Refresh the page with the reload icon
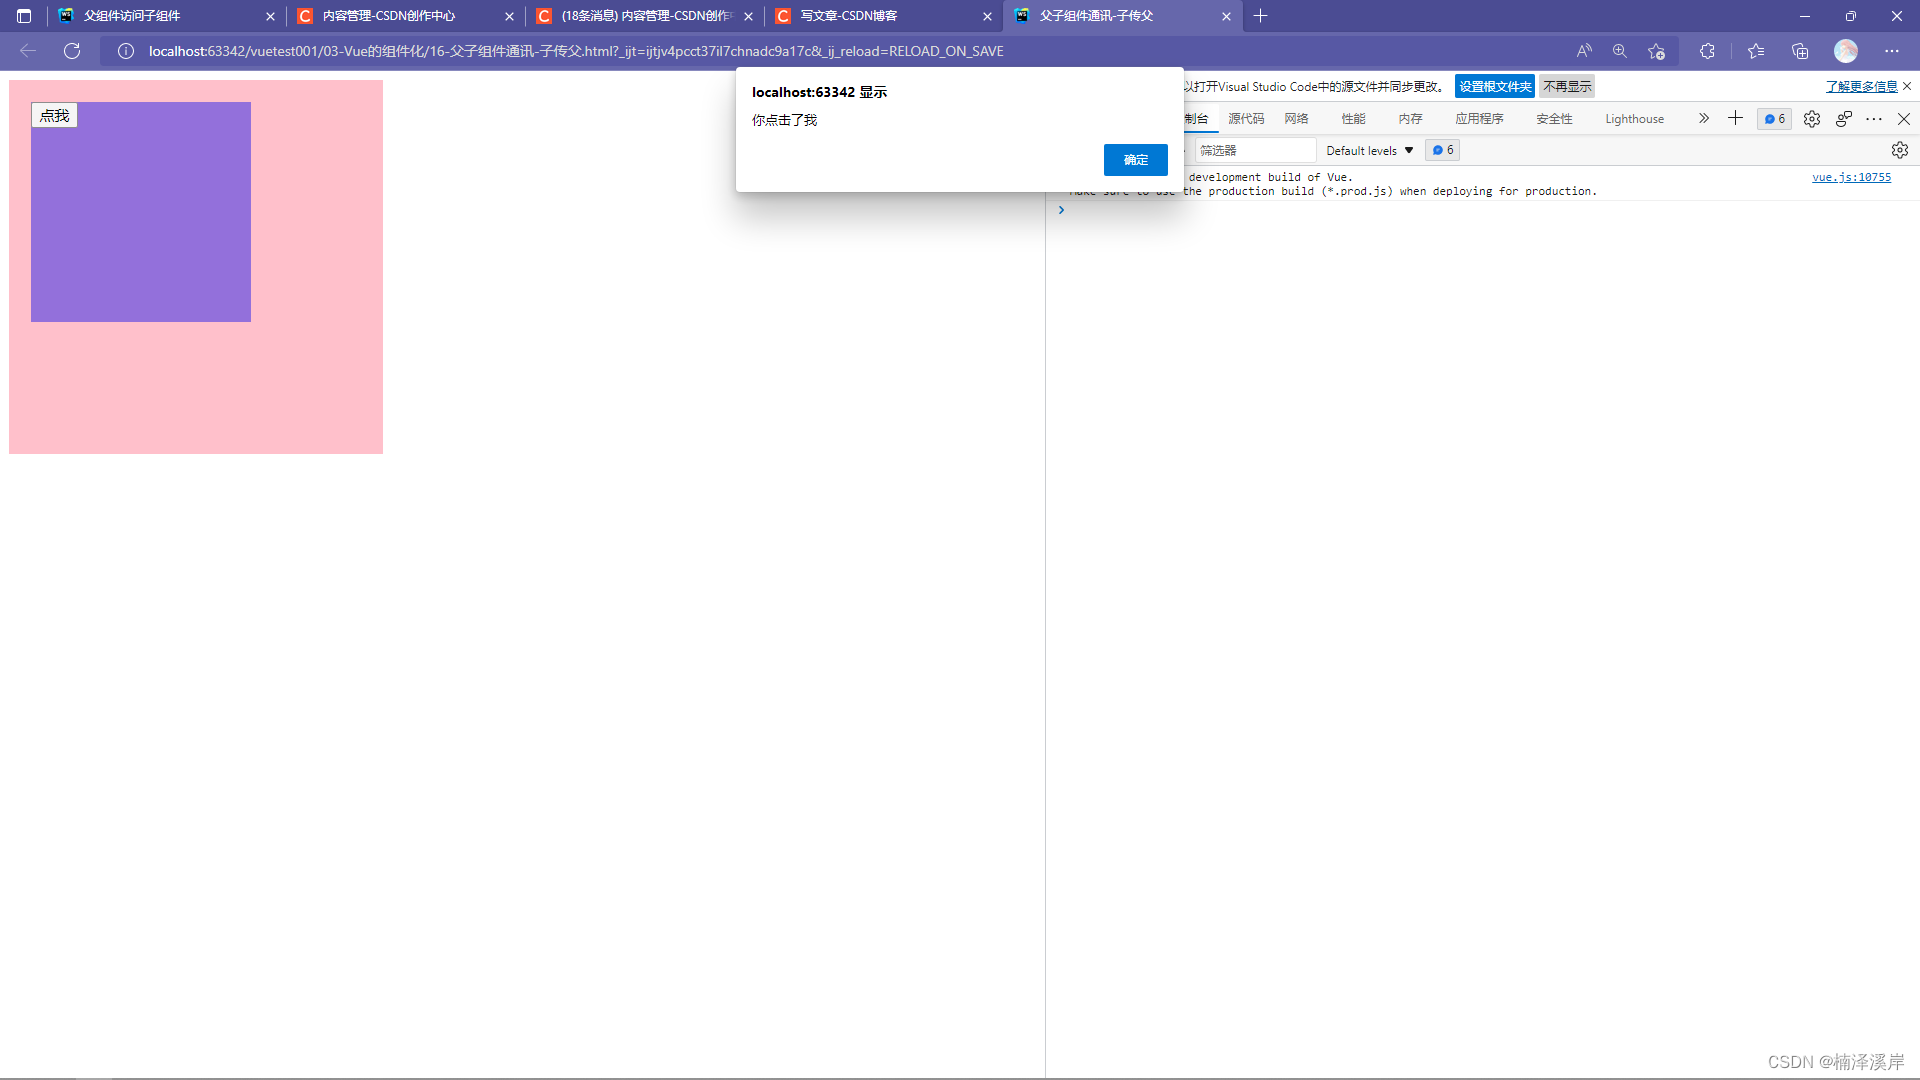The height and width of the screenshot is (1080, 1920). tap(72, 51)
